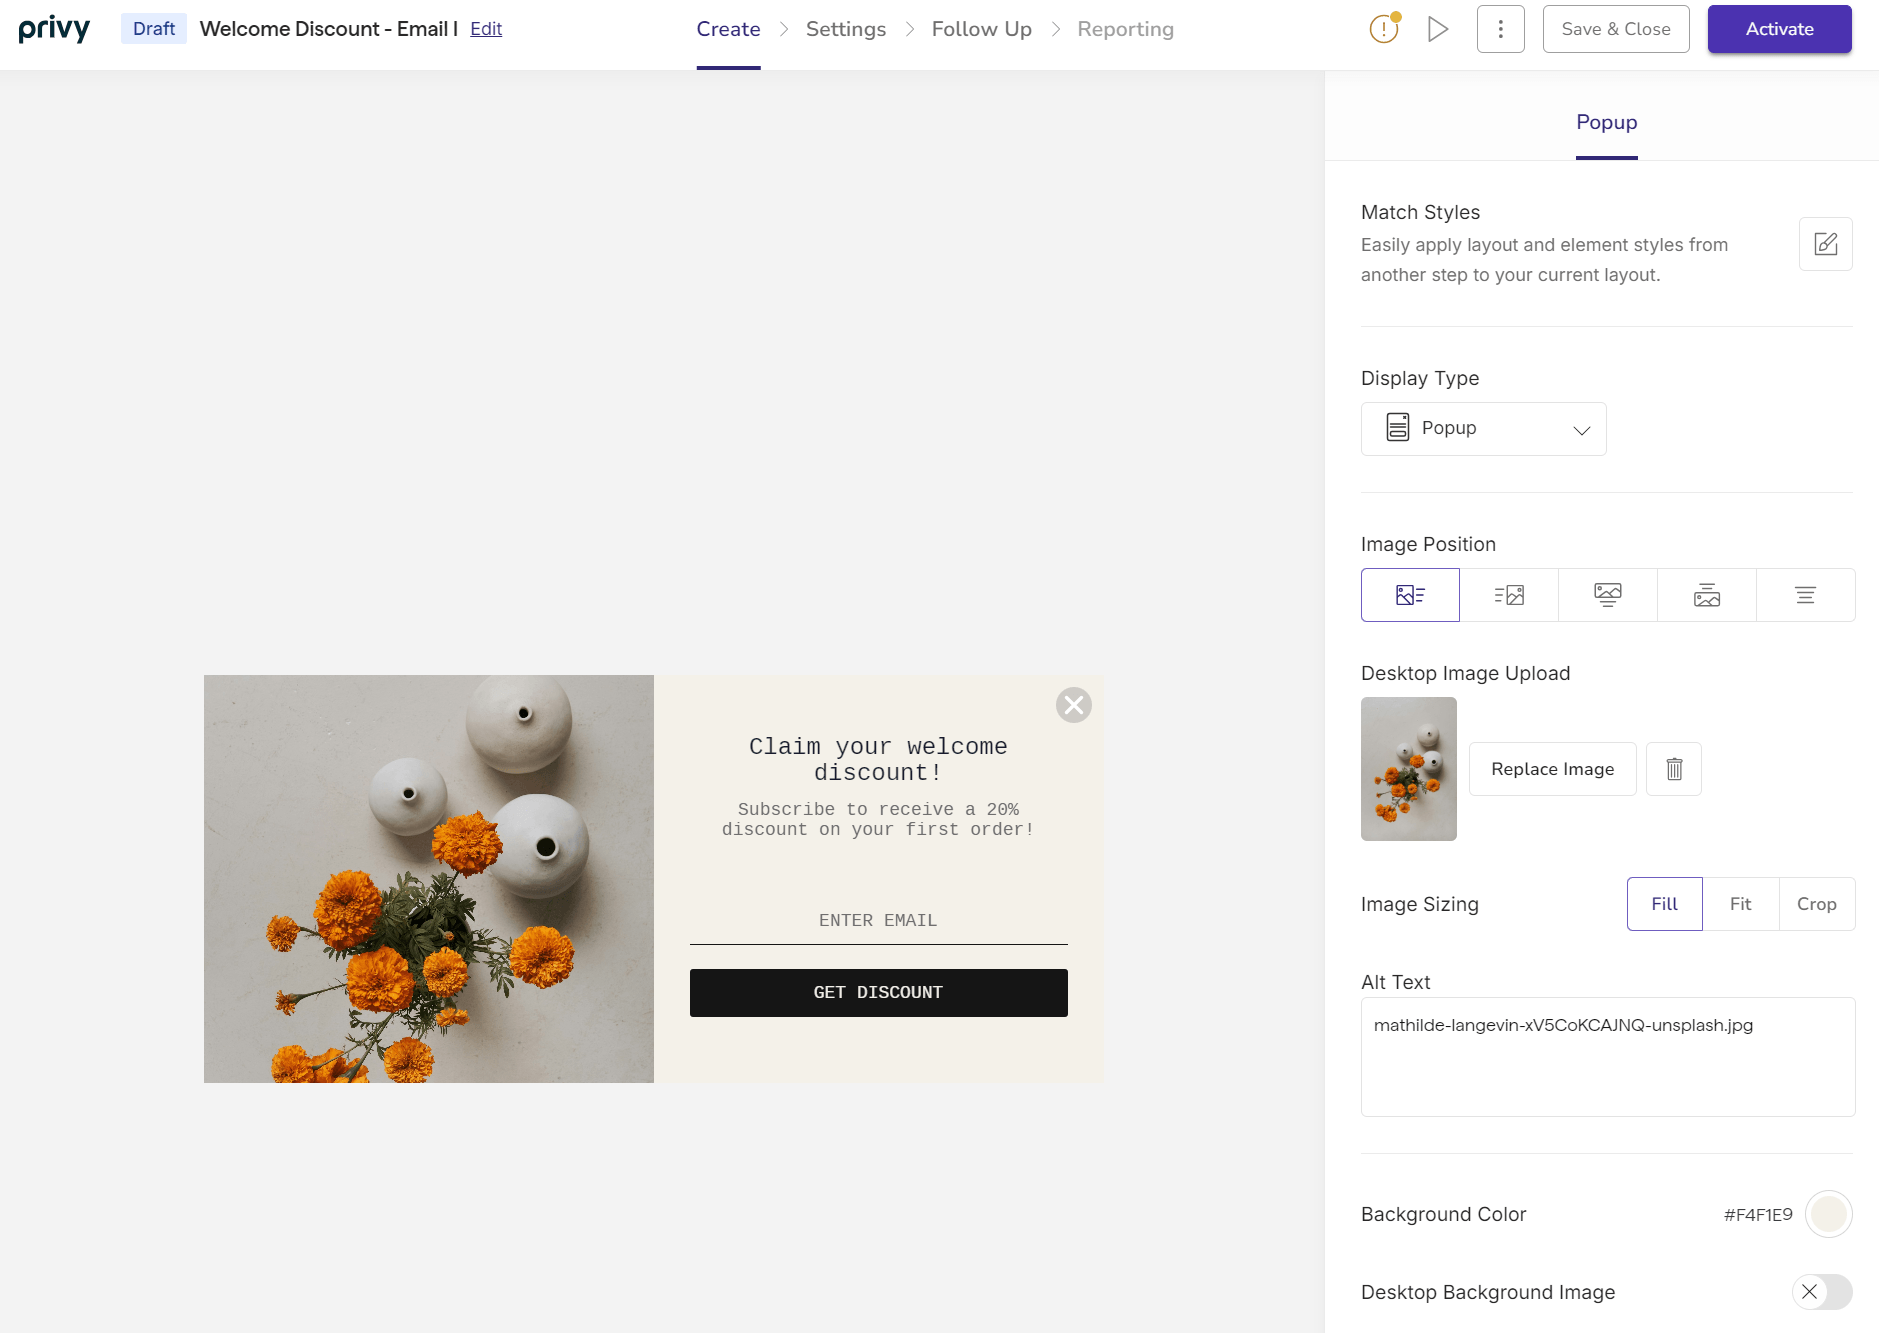Click the Draft status badge
Image resolution: width=1879 pixels, height=1333 pixels.
[x=154, y=29]
